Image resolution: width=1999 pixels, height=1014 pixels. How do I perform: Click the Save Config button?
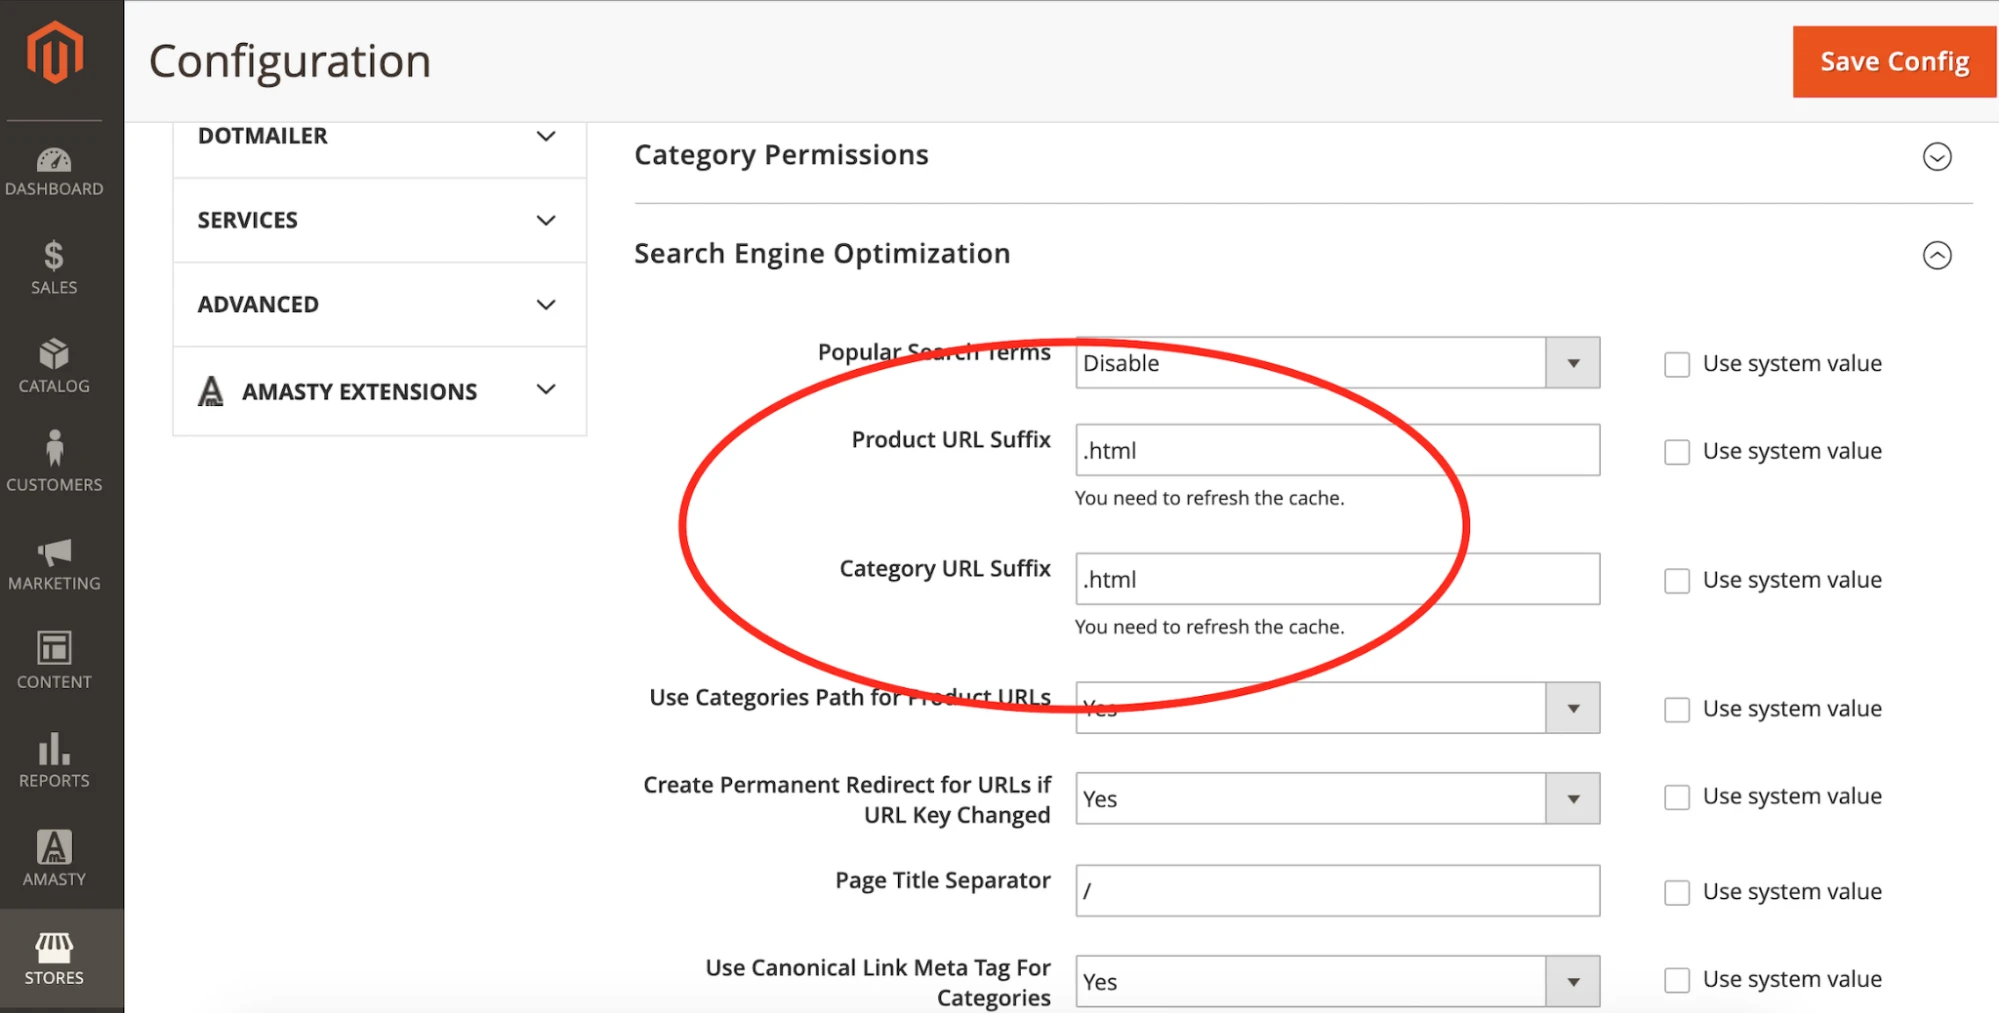(1892, 61)
